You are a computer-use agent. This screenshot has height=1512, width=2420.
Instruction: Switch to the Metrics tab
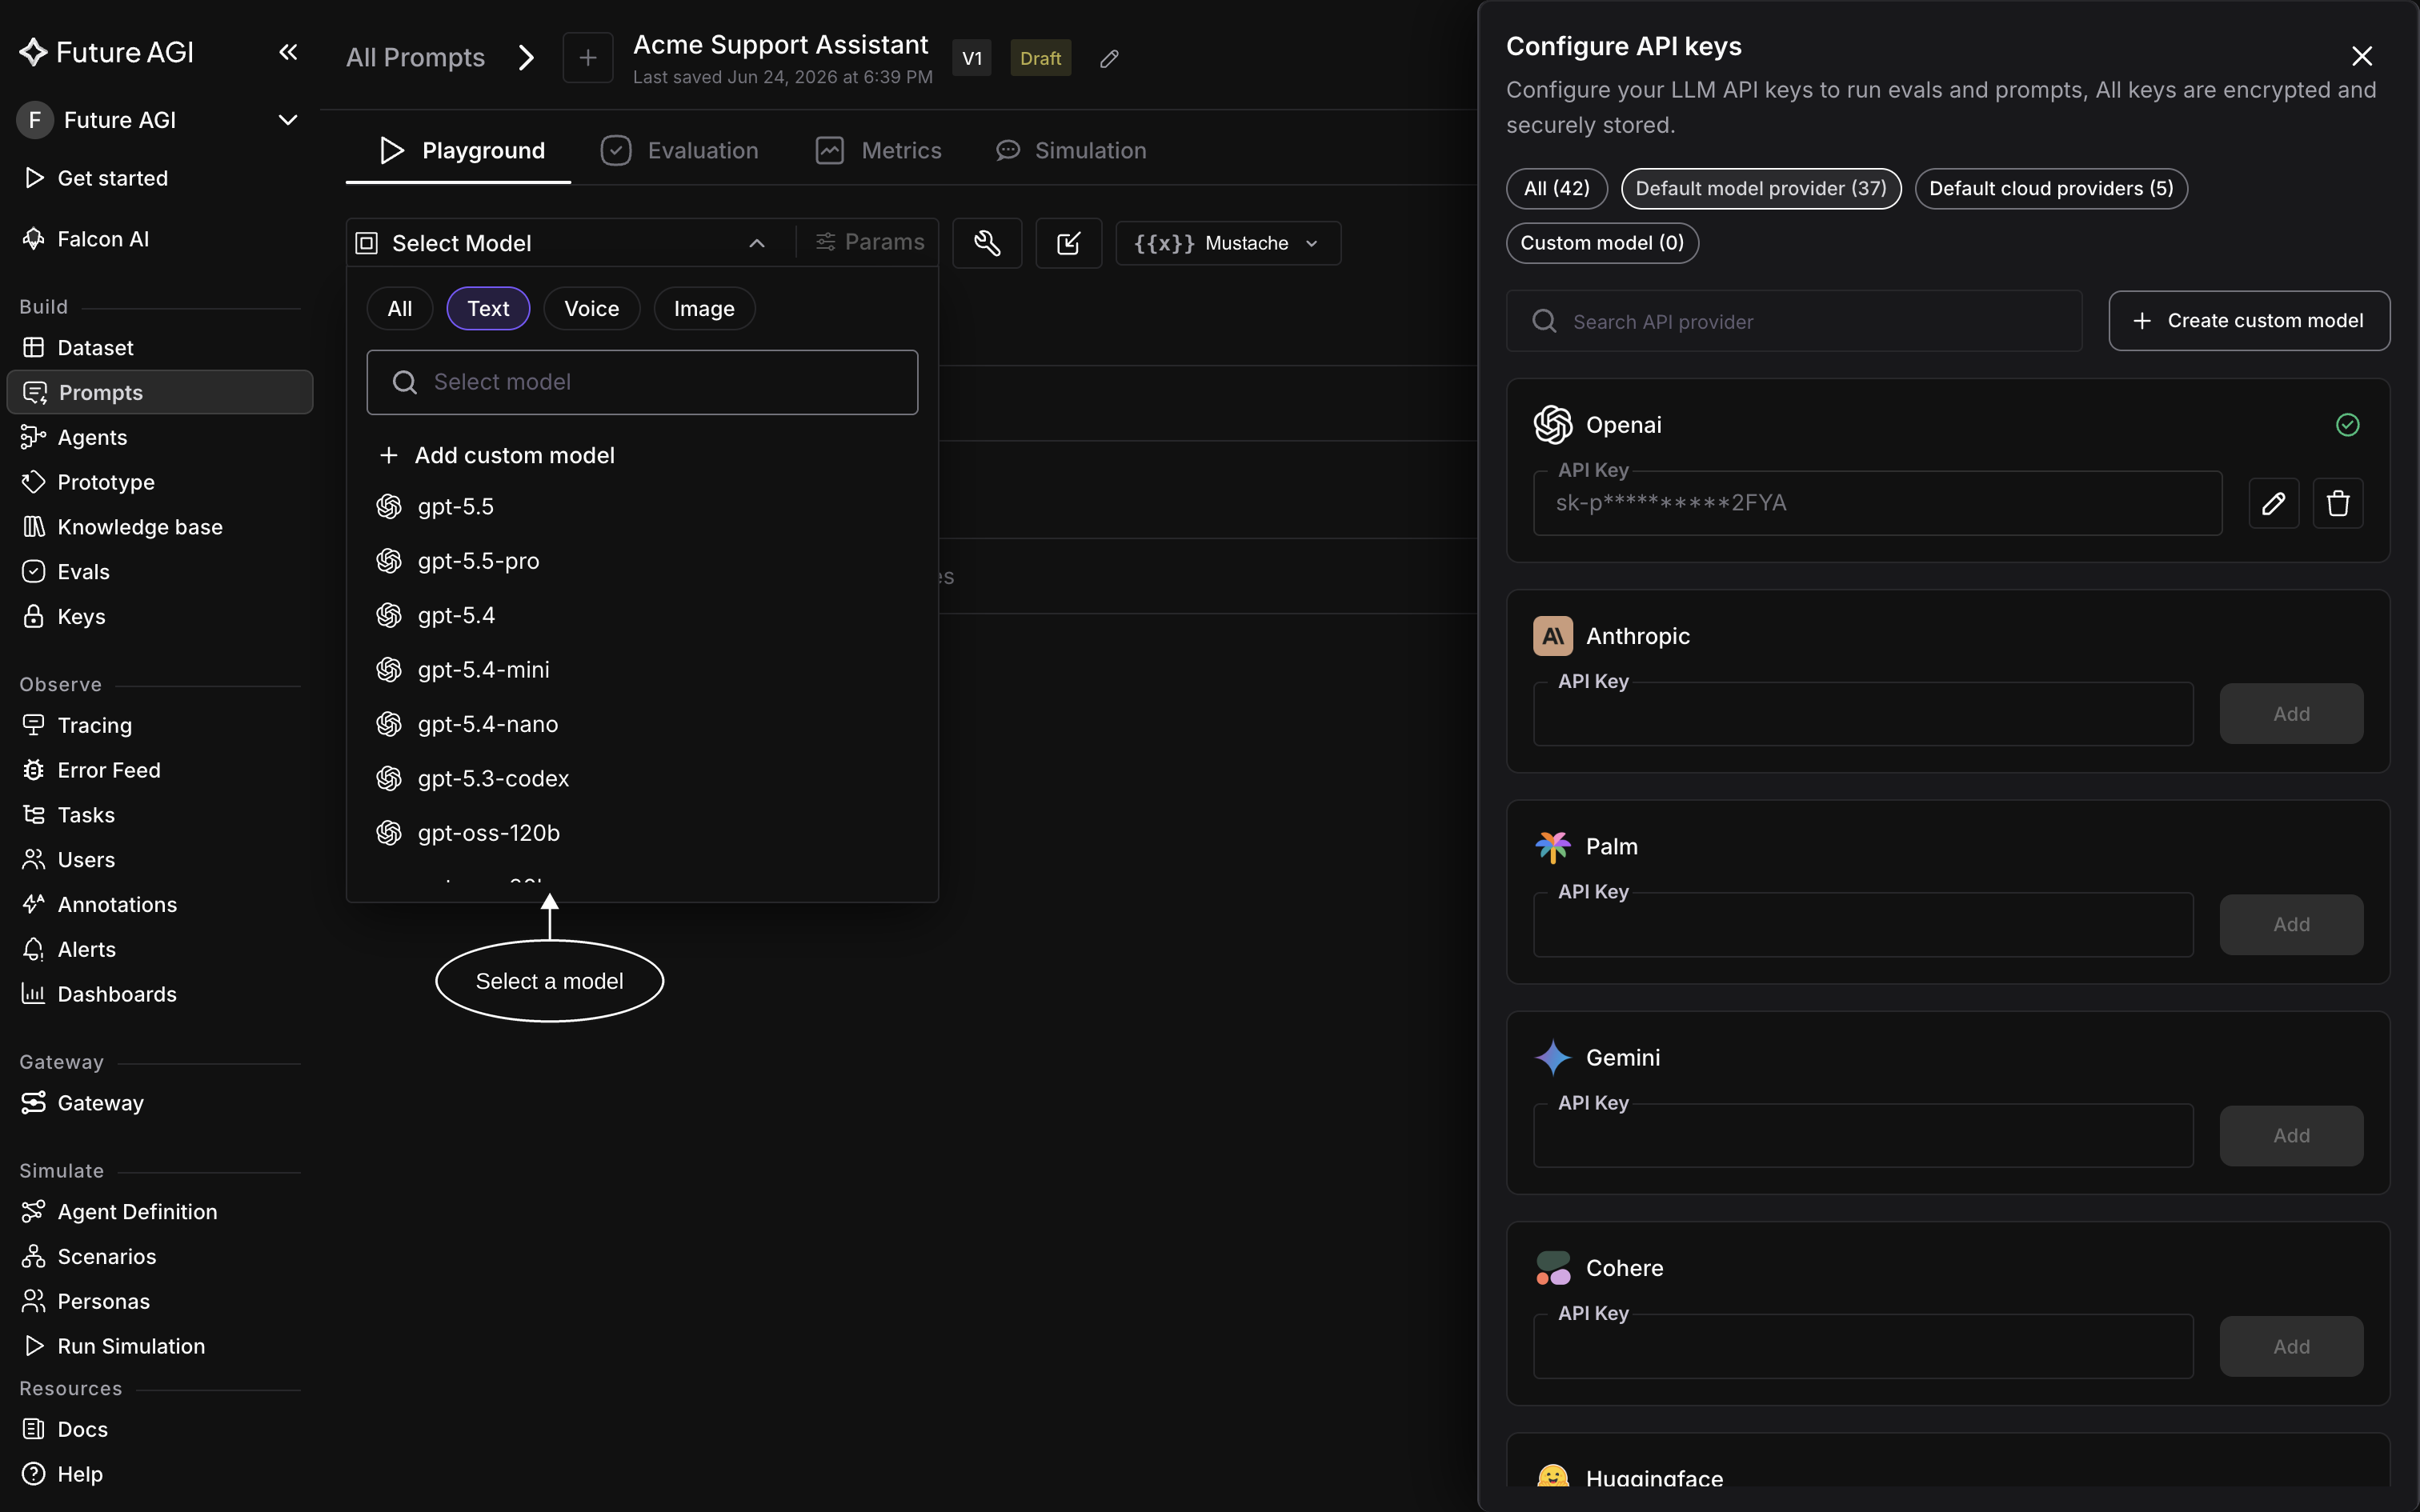tap(878, 150)
